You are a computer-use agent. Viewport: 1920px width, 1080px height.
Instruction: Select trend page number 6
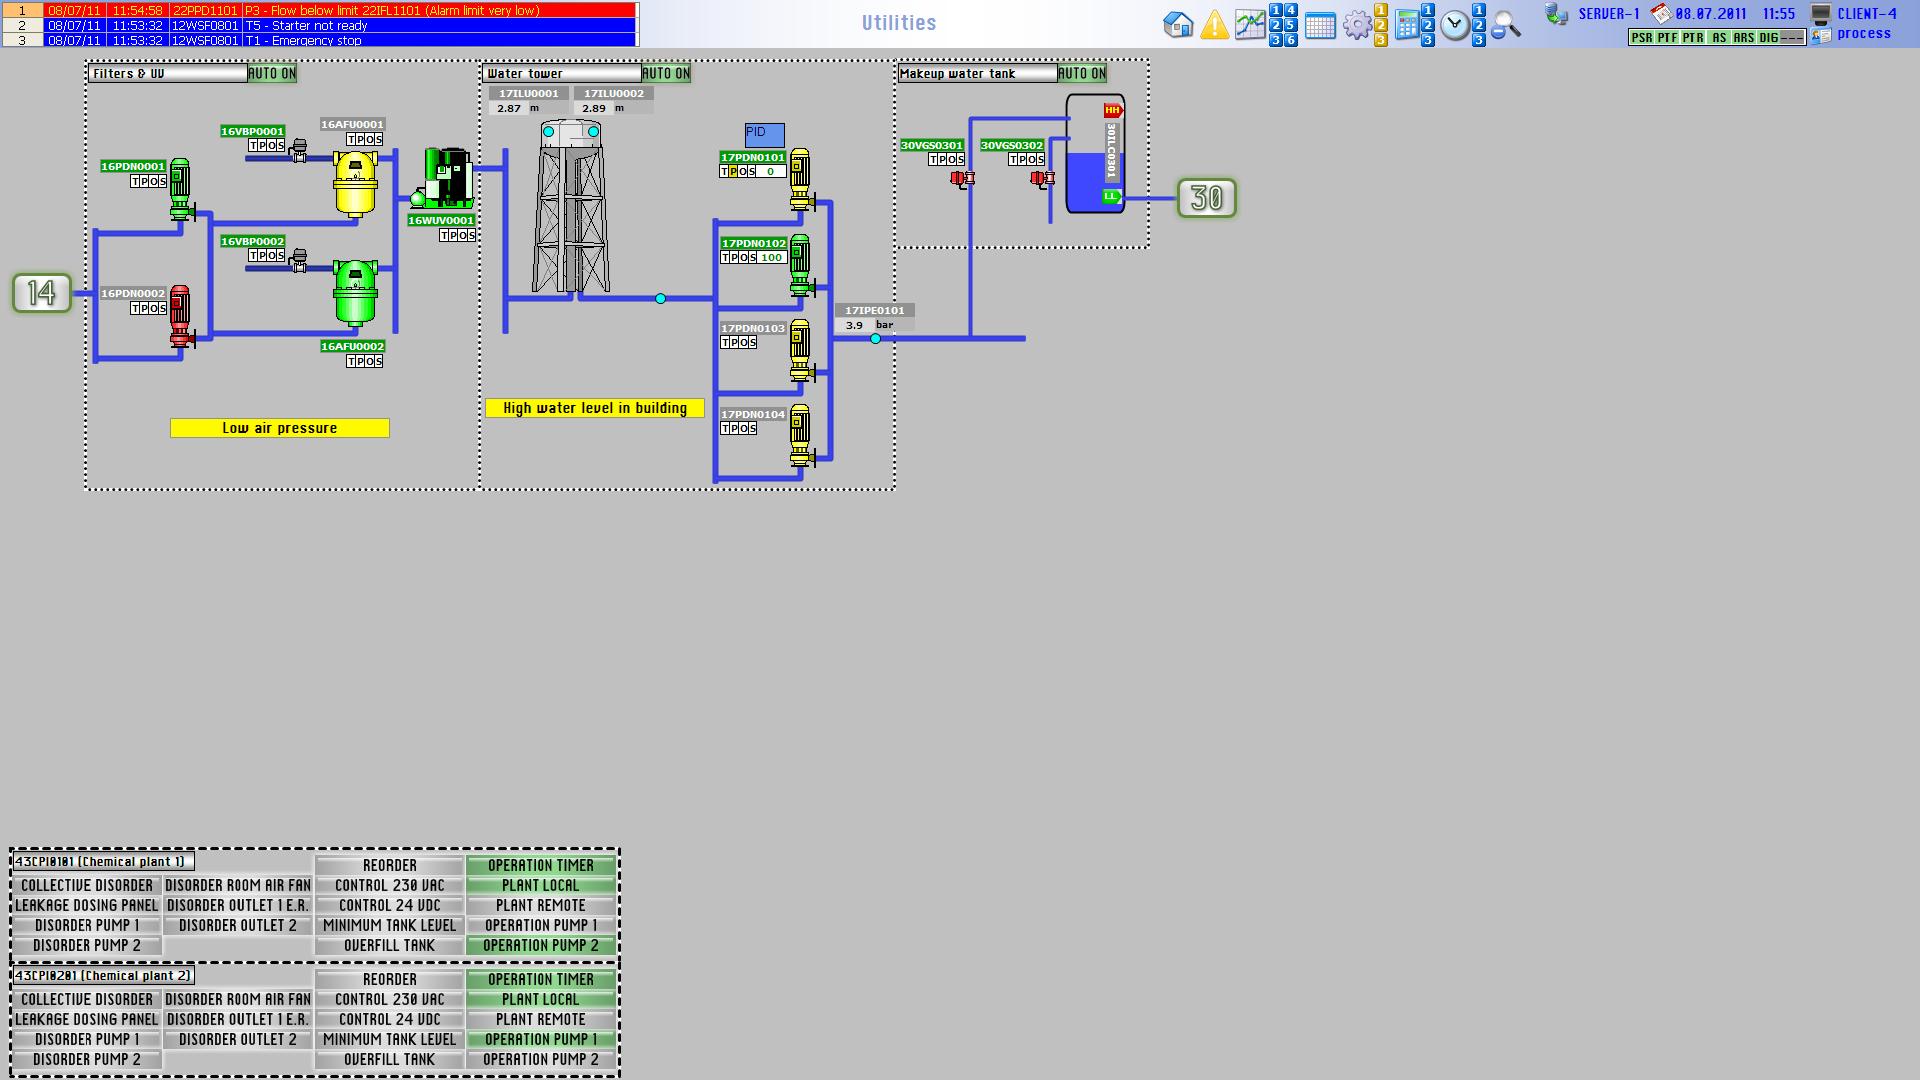click(x=1291, y=40)
